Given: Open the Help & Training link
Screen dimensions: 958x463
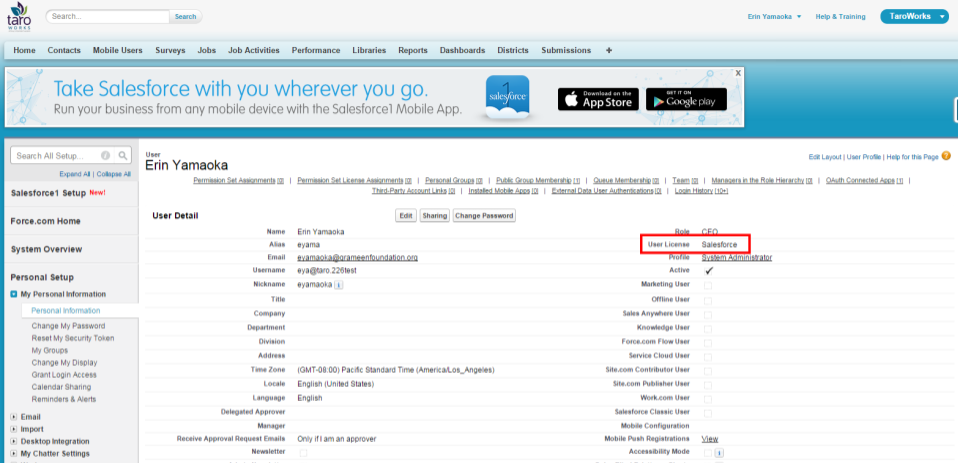Looking at the screenshot, I should click(840, 16).
